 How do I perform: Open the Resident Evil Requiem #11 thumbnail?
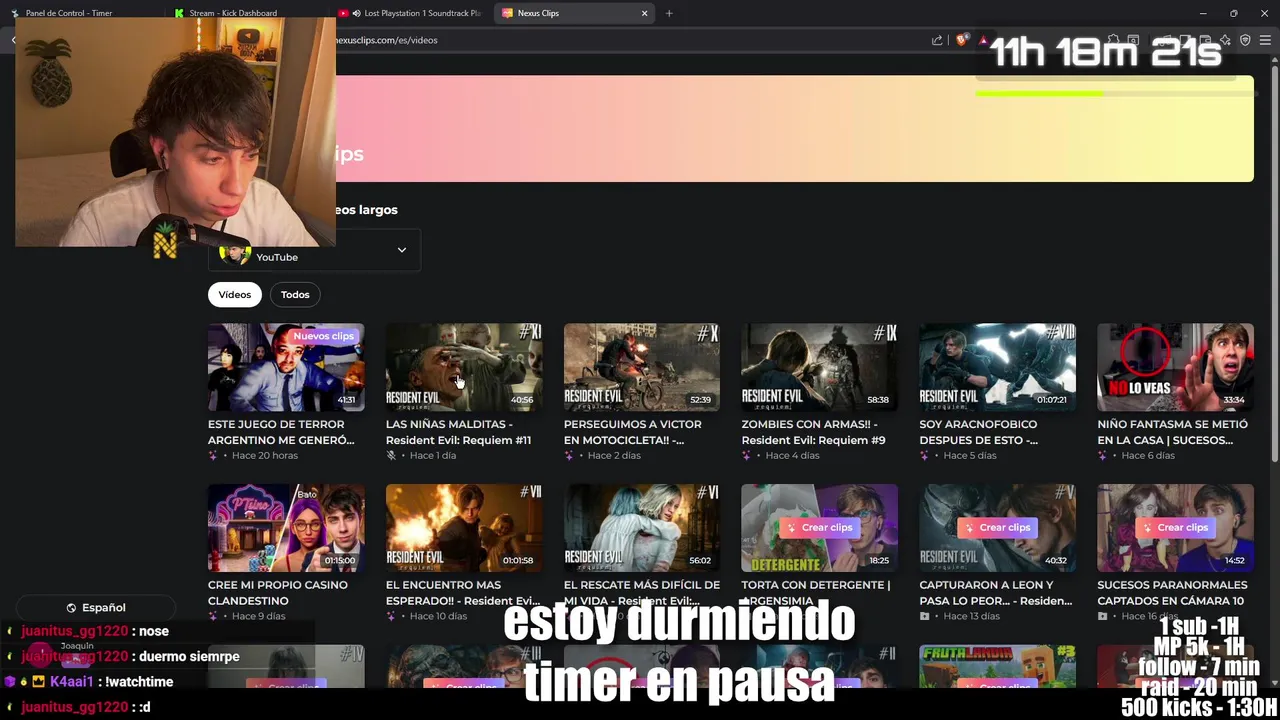tap(464, 367)
